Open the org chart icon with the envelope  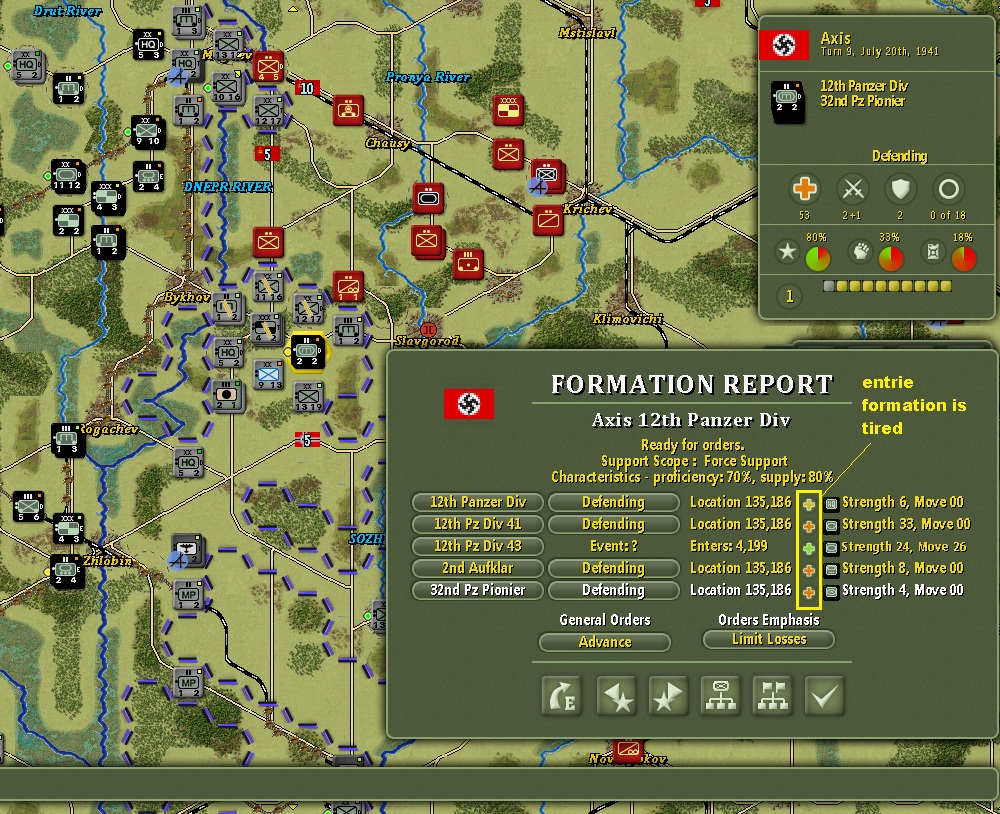tap(721, 696)
